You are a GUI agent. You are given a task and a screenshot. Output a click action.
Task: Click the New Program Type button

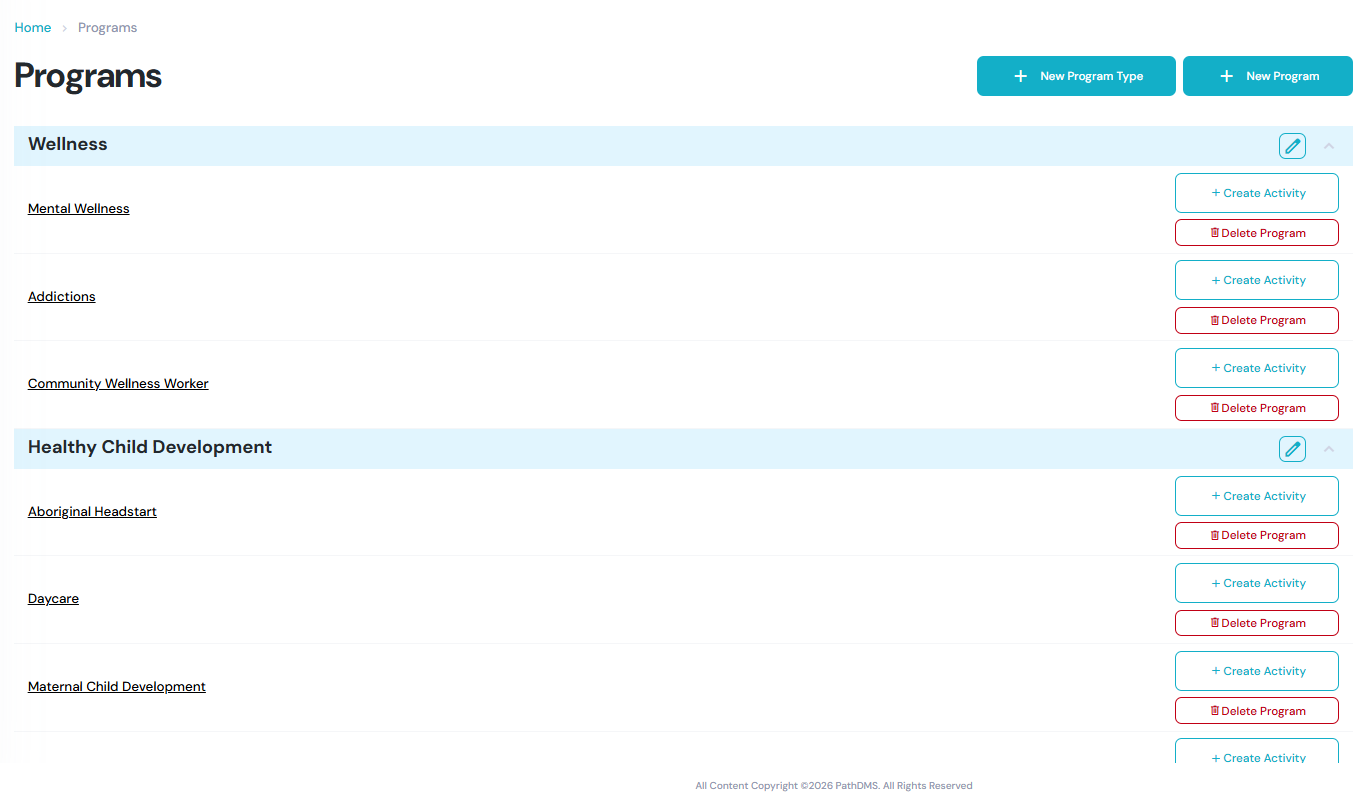coord(1075,76)
